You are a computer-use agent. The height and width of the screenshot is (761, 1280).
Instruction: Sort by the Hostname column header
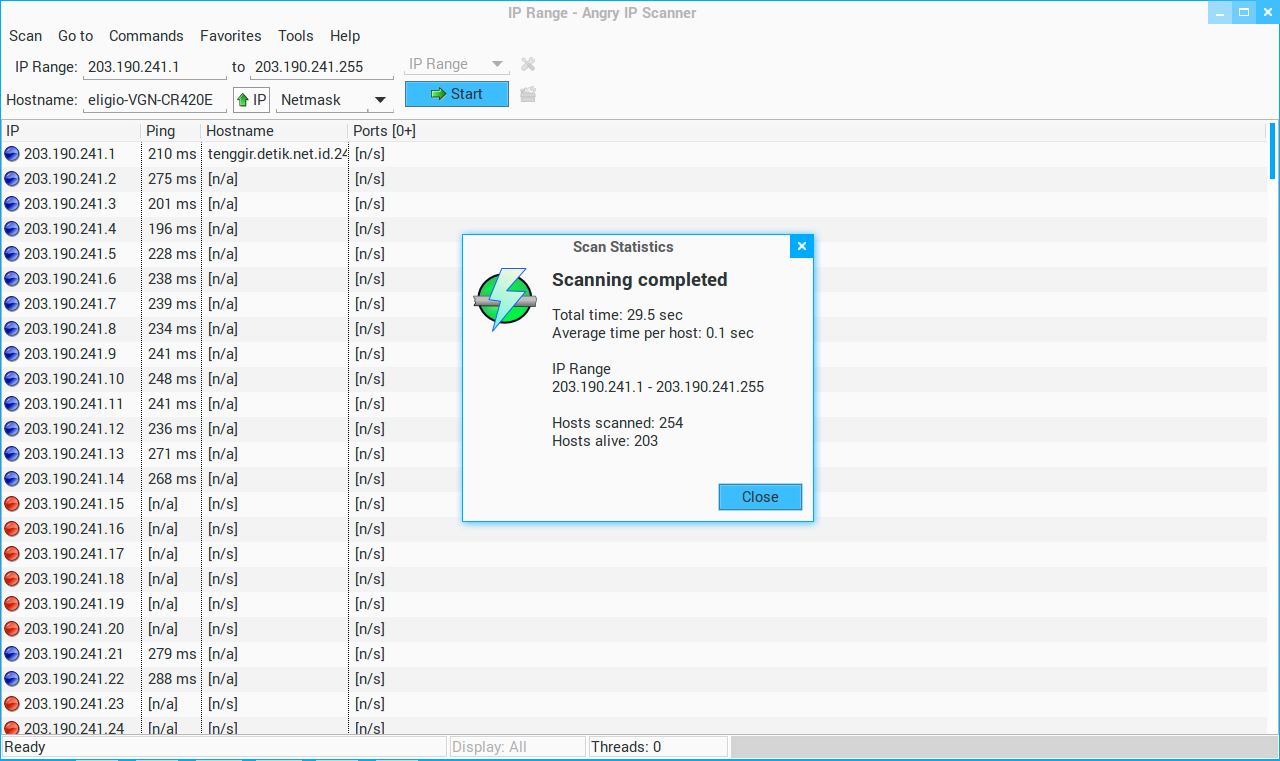click(x=275, y=131)
